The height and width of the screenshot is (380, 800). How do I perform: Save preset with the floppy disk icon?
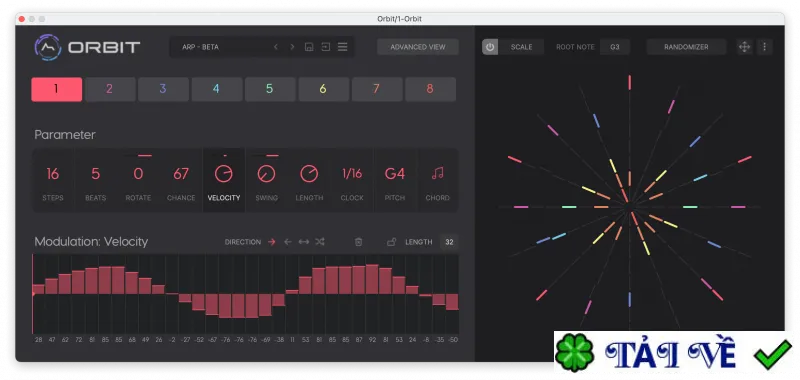pos(309,47)
